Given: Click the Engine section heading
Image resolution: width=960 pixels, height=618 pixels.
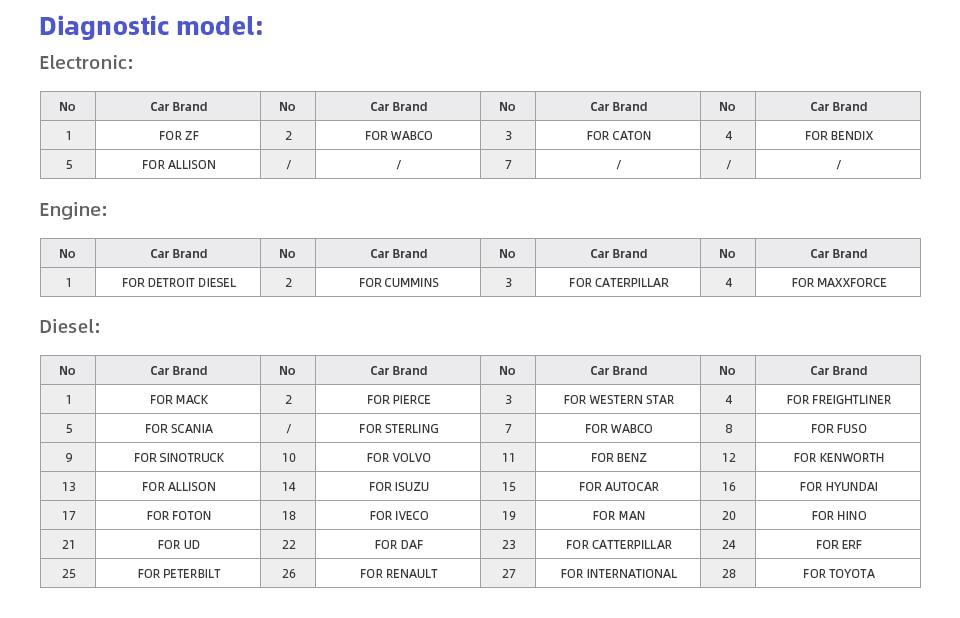Looking at the screenshot, I should tap(73, 210).
